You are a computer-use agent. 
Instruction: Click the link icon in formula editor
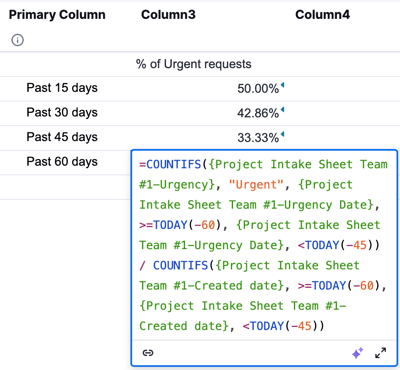coord(148,353)
